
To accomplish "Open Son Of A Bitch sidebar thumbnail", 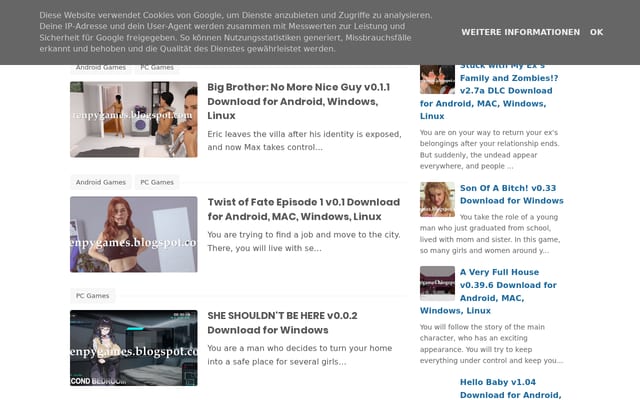I will coord(437,199).
